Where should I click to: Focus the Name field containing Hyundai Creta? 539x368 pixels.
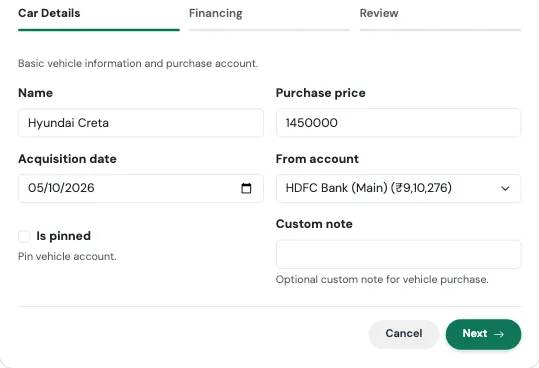(x=141, y=123)
